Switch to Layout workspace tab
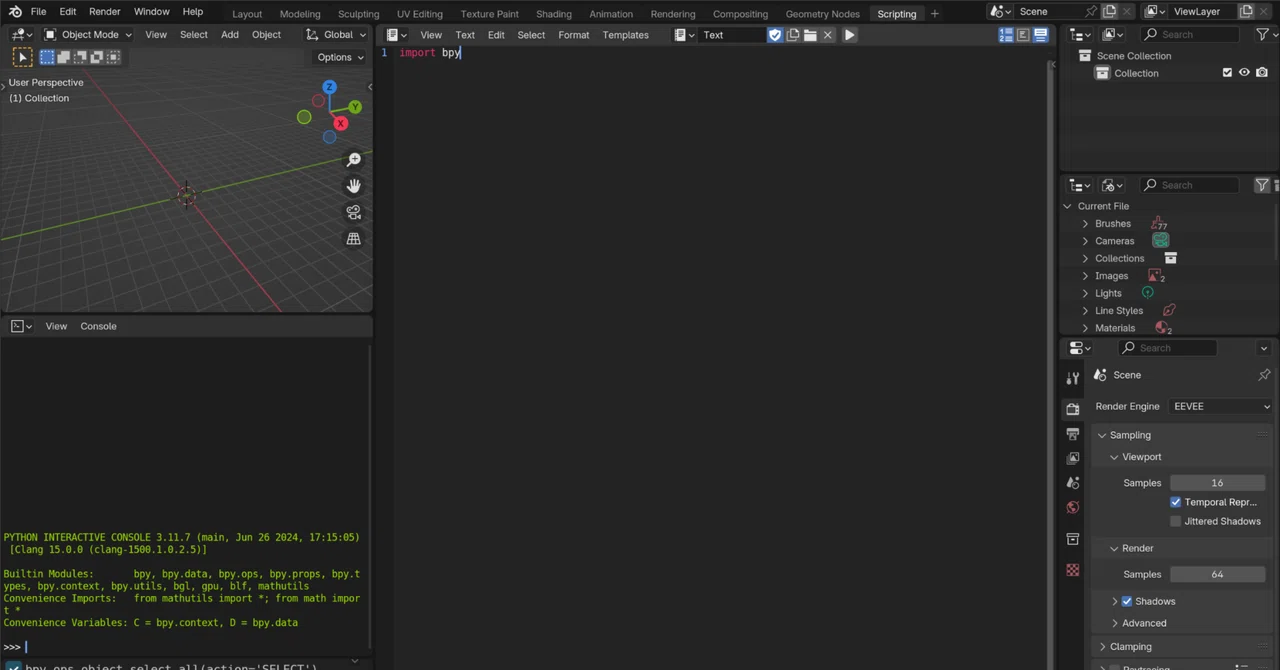The width and height of the screenshot is (1280, 670). click(247, 14)
